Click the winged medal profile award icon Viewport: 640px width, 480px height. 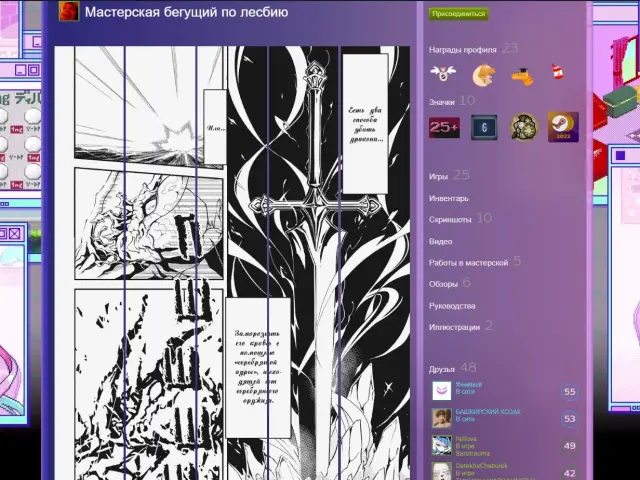click(x=443, y=74)
